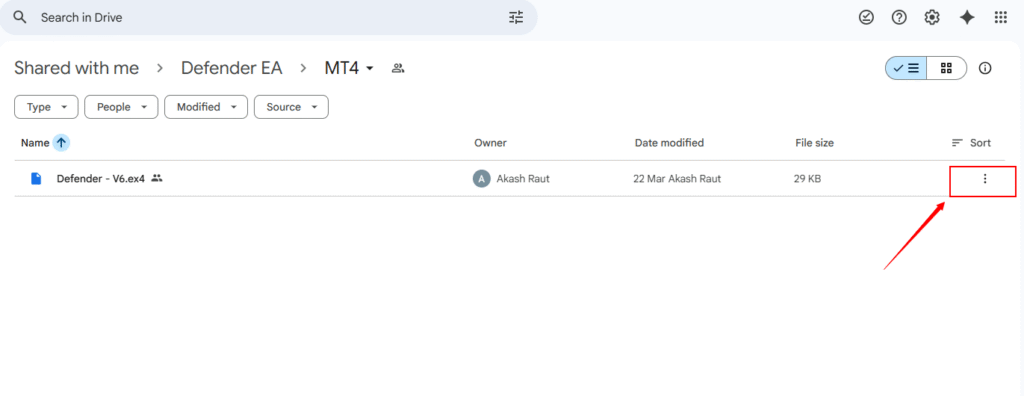Click shared icon next to Defender - V6.ex4

point(157,178)
